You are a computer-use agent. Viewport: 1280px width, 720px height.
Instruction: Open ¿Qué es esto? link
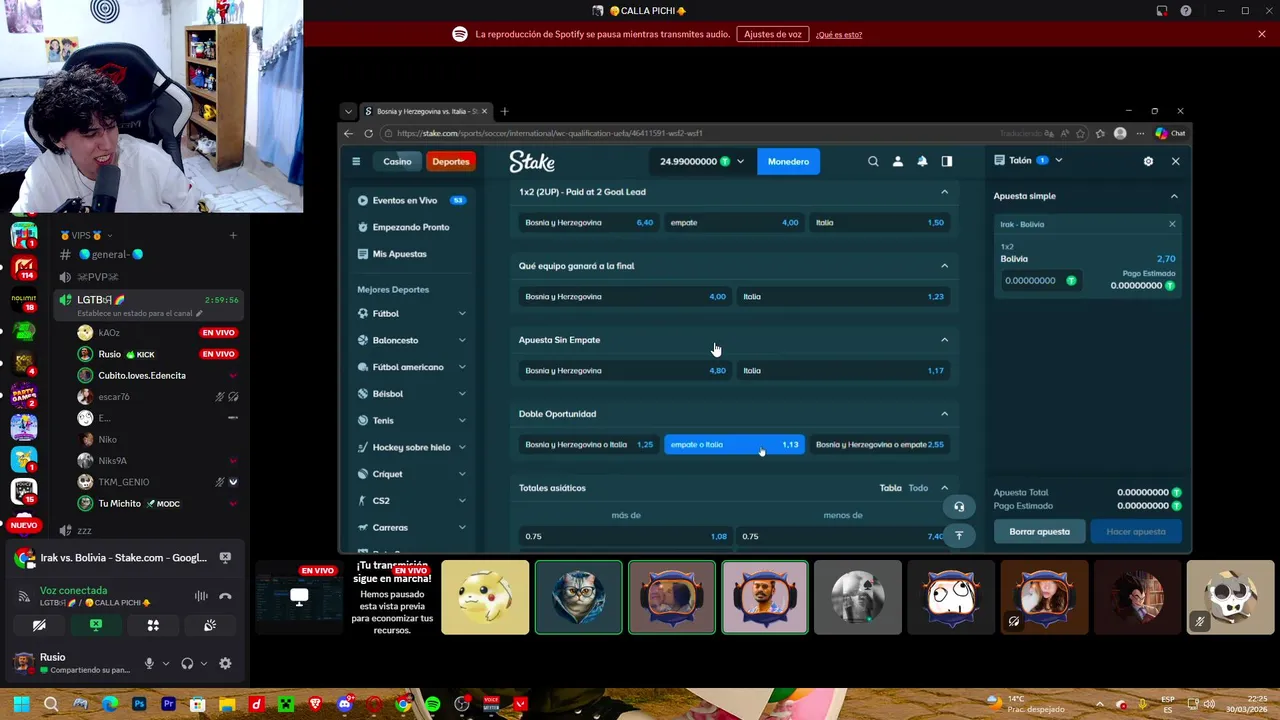(x=839, y=35)
